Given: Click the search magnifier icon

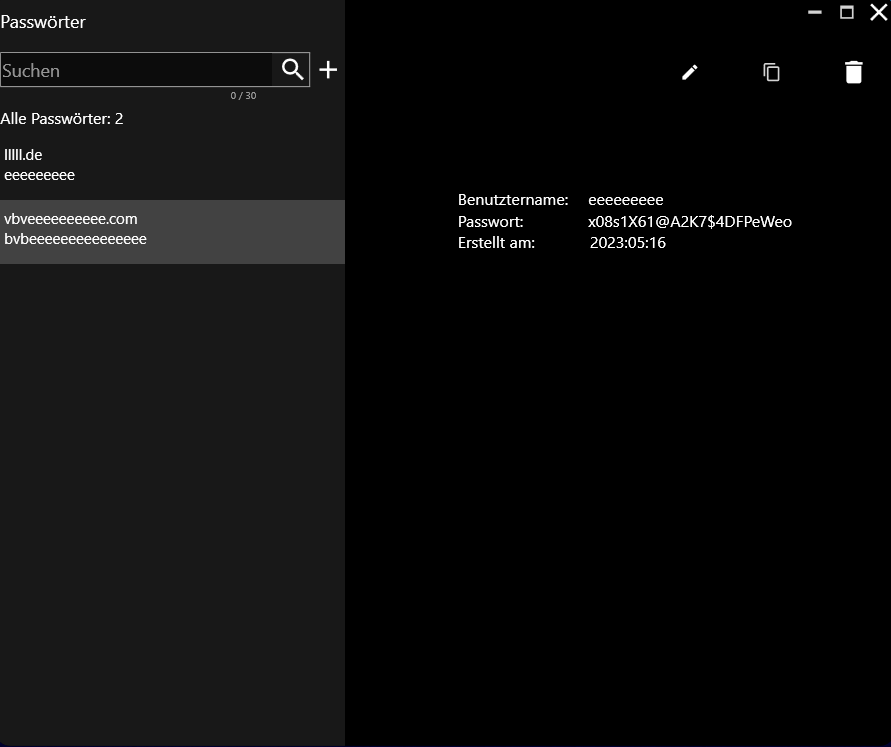Looking at the screenshot, I should (x=292, y=69).
